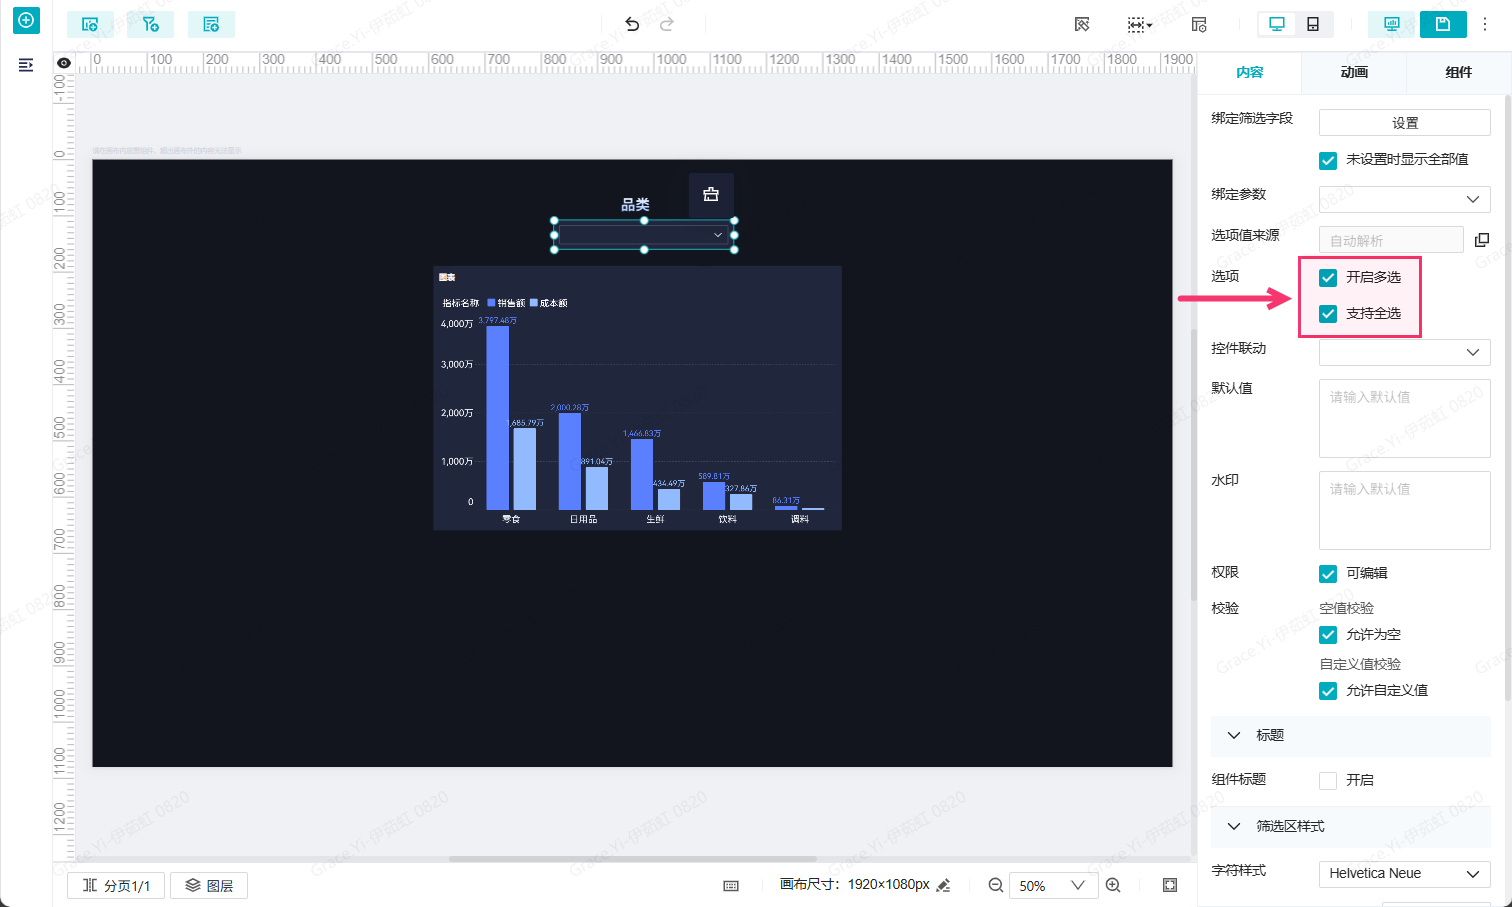Click the copy icon next to 自动解析
Image resolution: width=1512 pixels, height=907 pixels.
pos(1482,240)
